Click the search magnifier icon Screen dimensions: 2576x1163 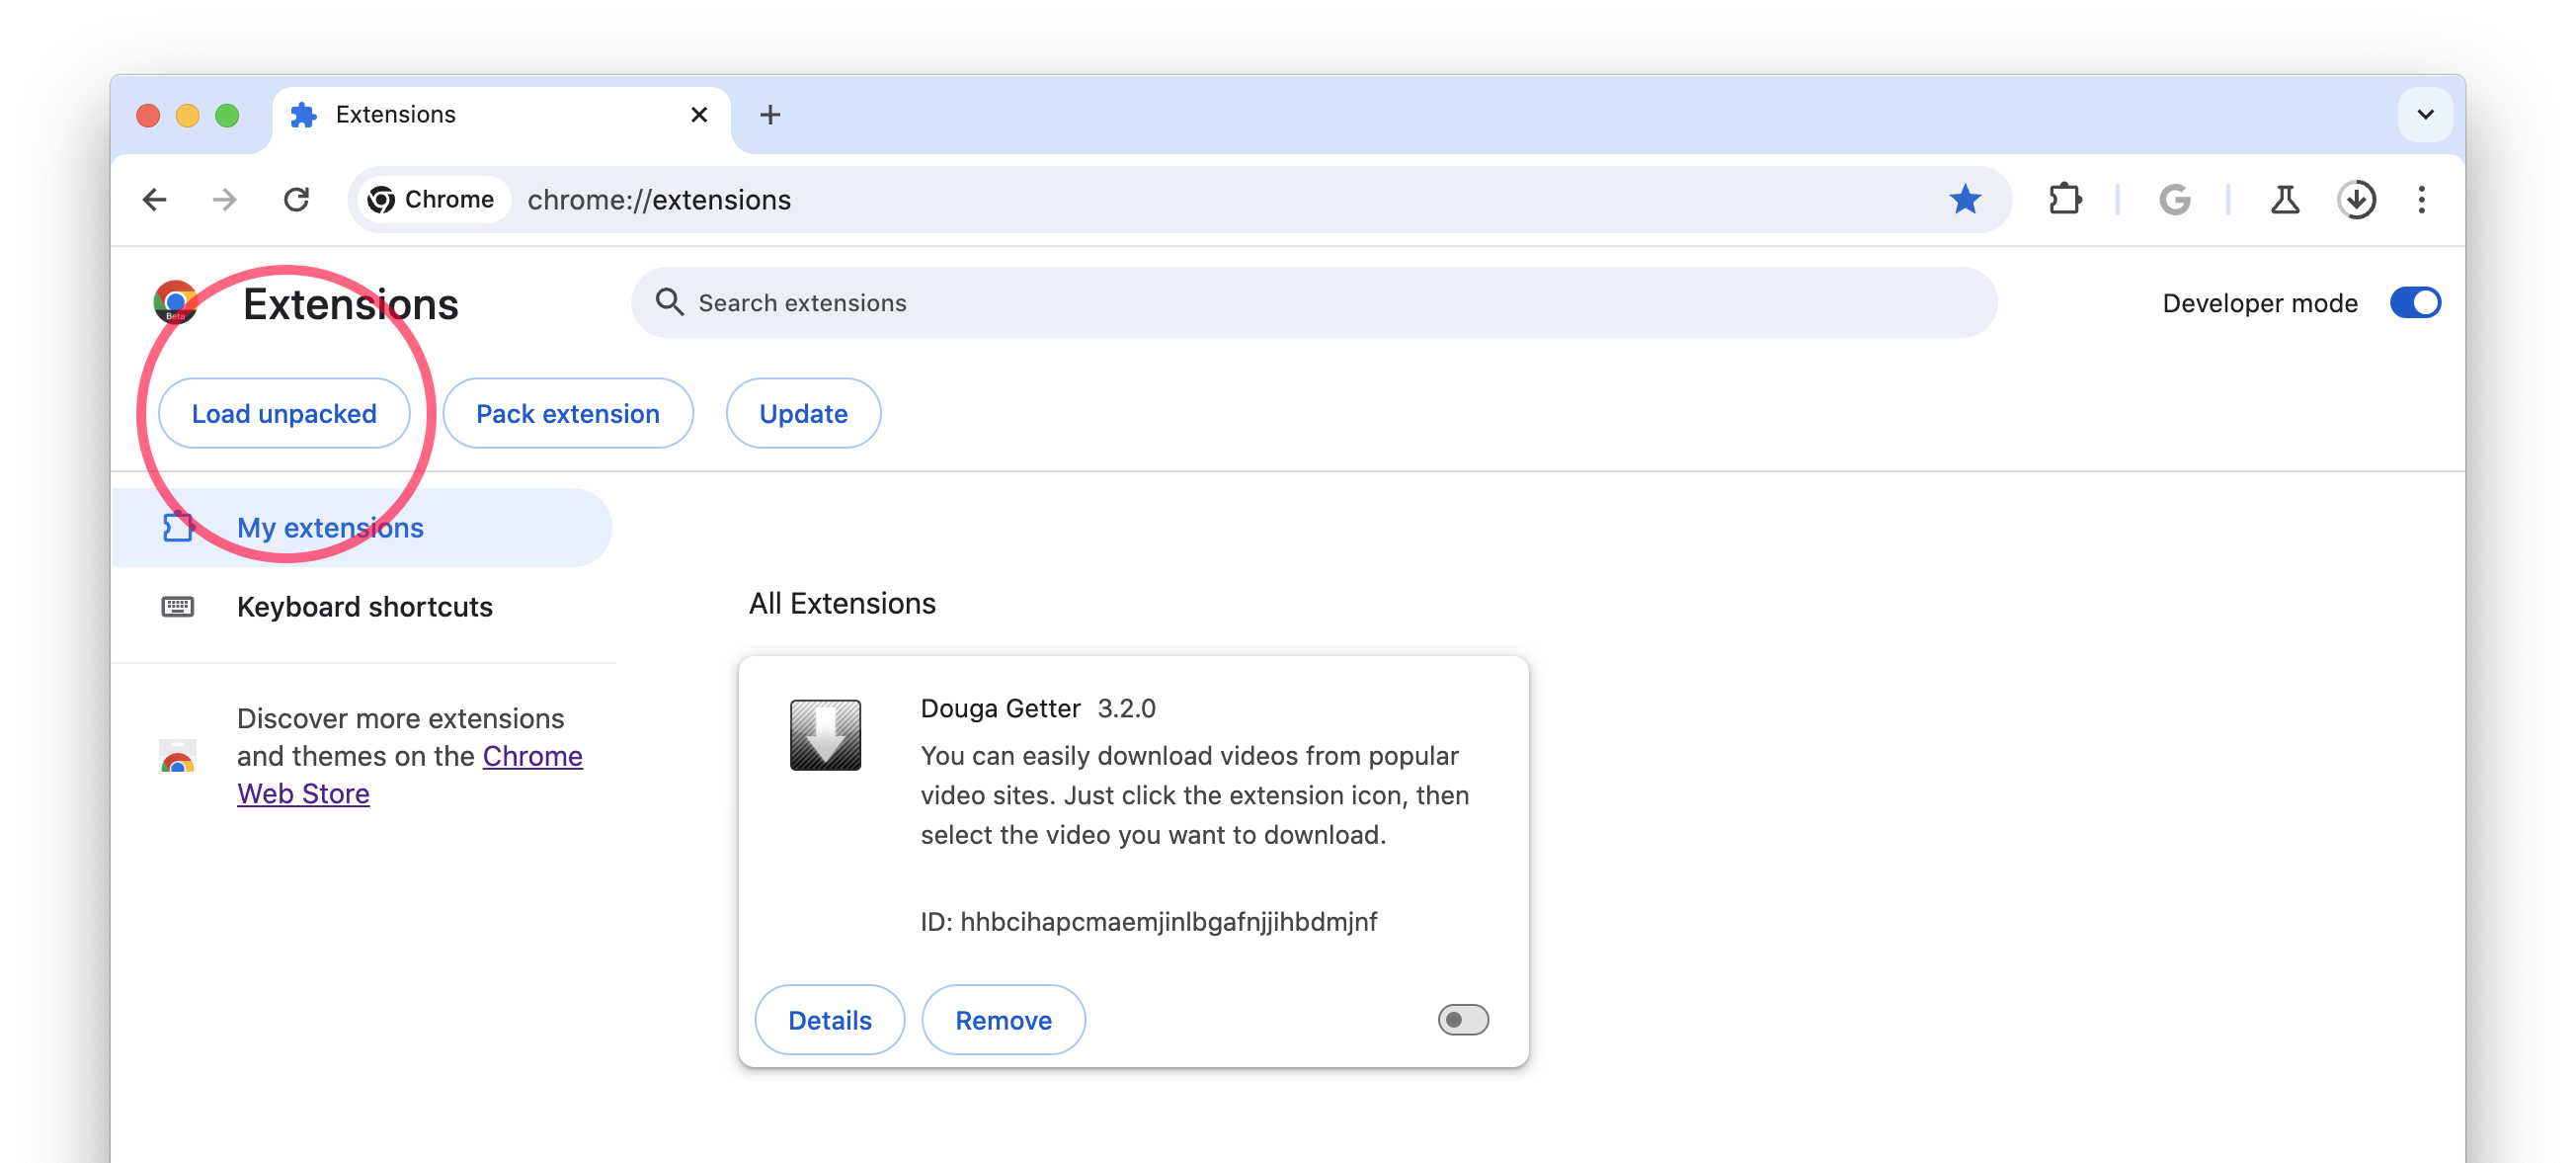point(669,302)
